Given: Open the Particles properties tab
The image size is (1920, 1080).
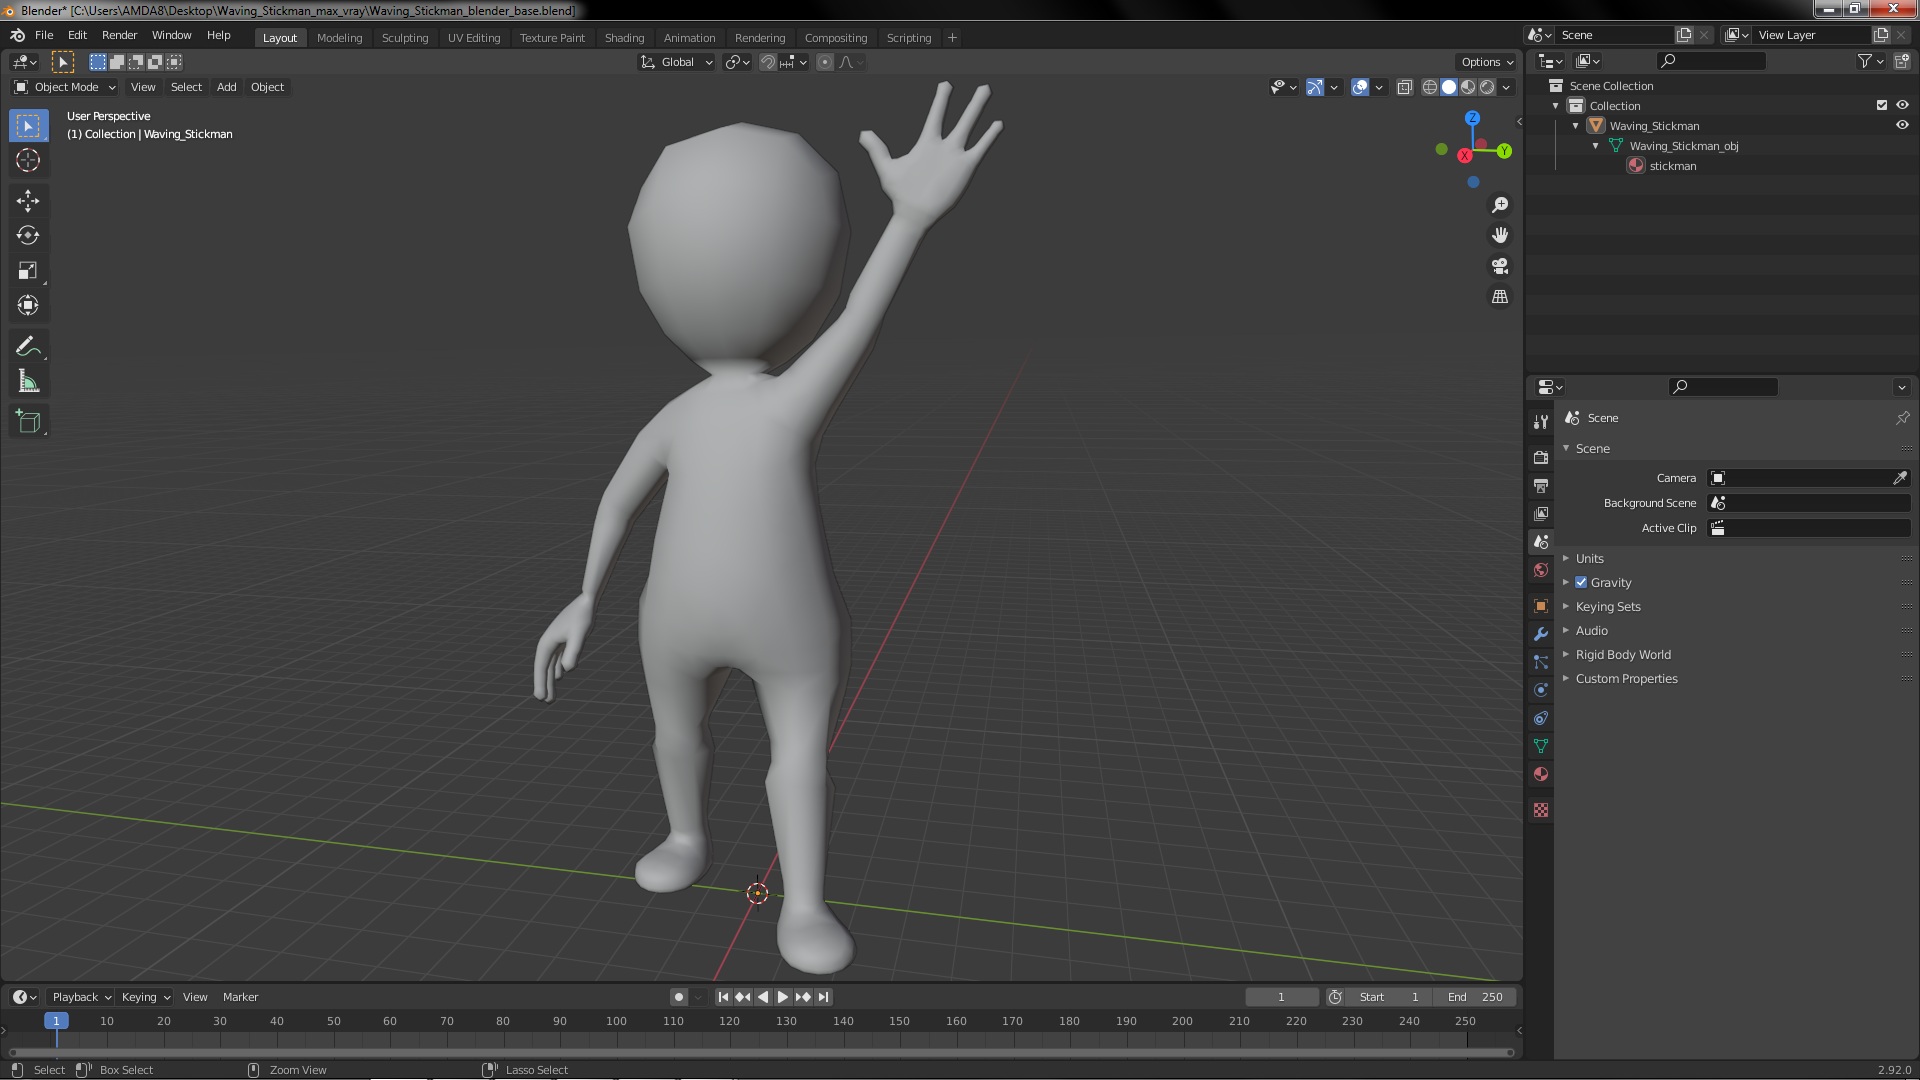Looking at the screenshot, I should (x=1541, y=662).
